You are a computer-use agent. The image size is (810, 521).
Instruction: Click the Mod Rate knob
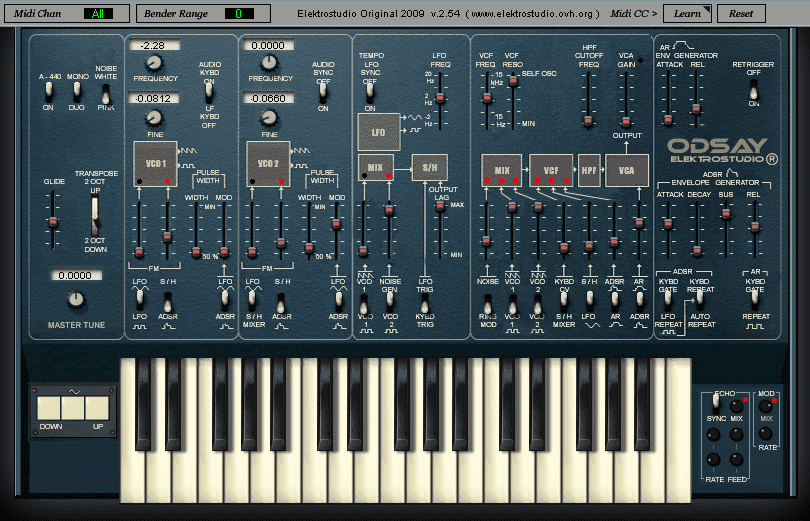point(766,434)
